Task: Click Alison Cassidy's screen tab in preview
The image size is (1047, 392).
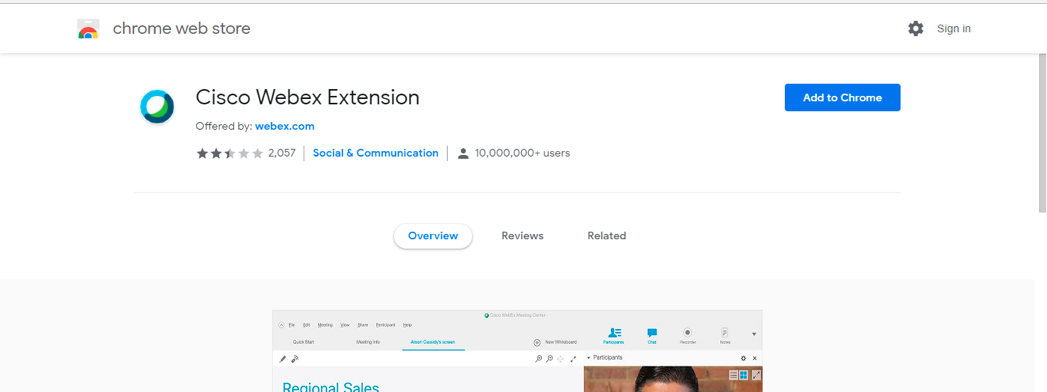Action: pos(433,342)
